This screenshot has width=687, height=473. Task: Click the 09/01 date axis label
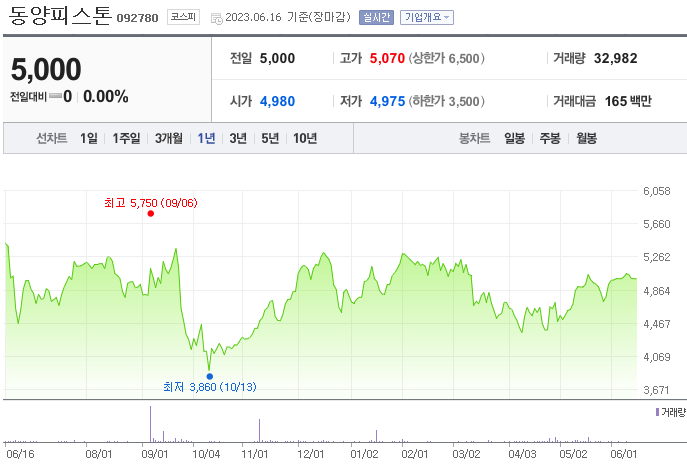click(154, 454)
